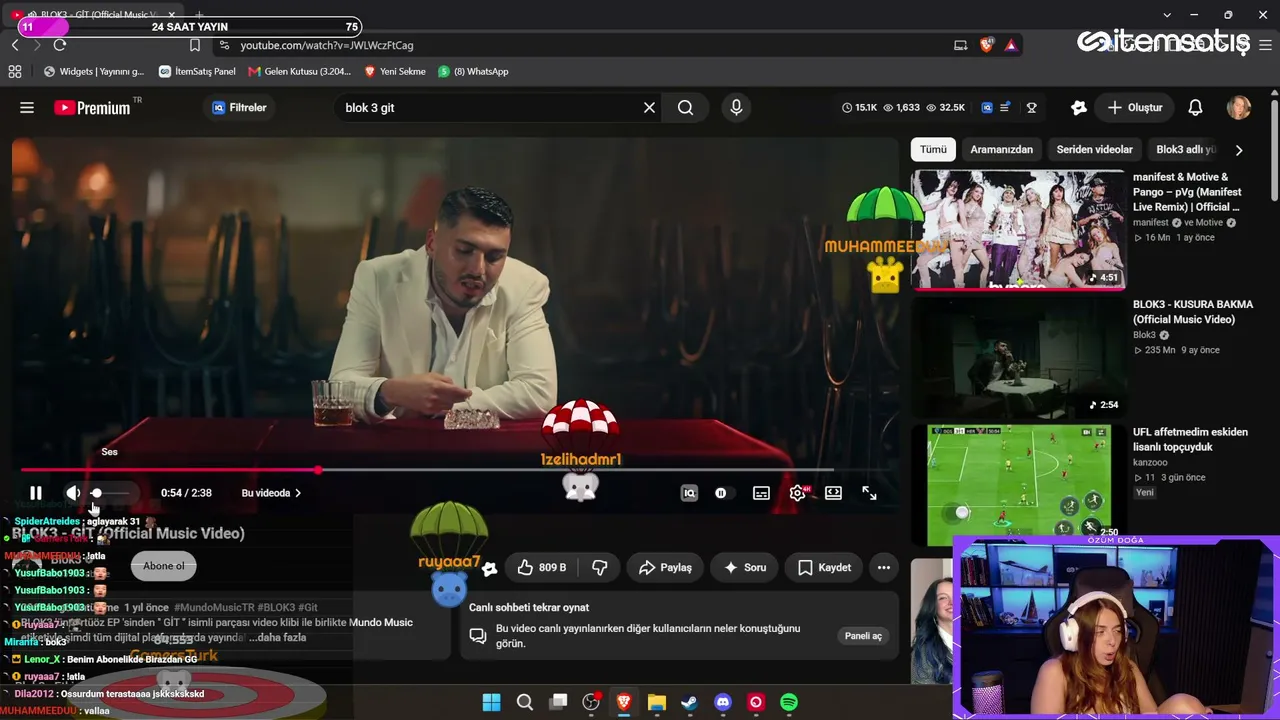The image size is (1280, 720).
Task: Click the IQ extension icon in the player
Action: pyautogui.click(x=689, y=493)
